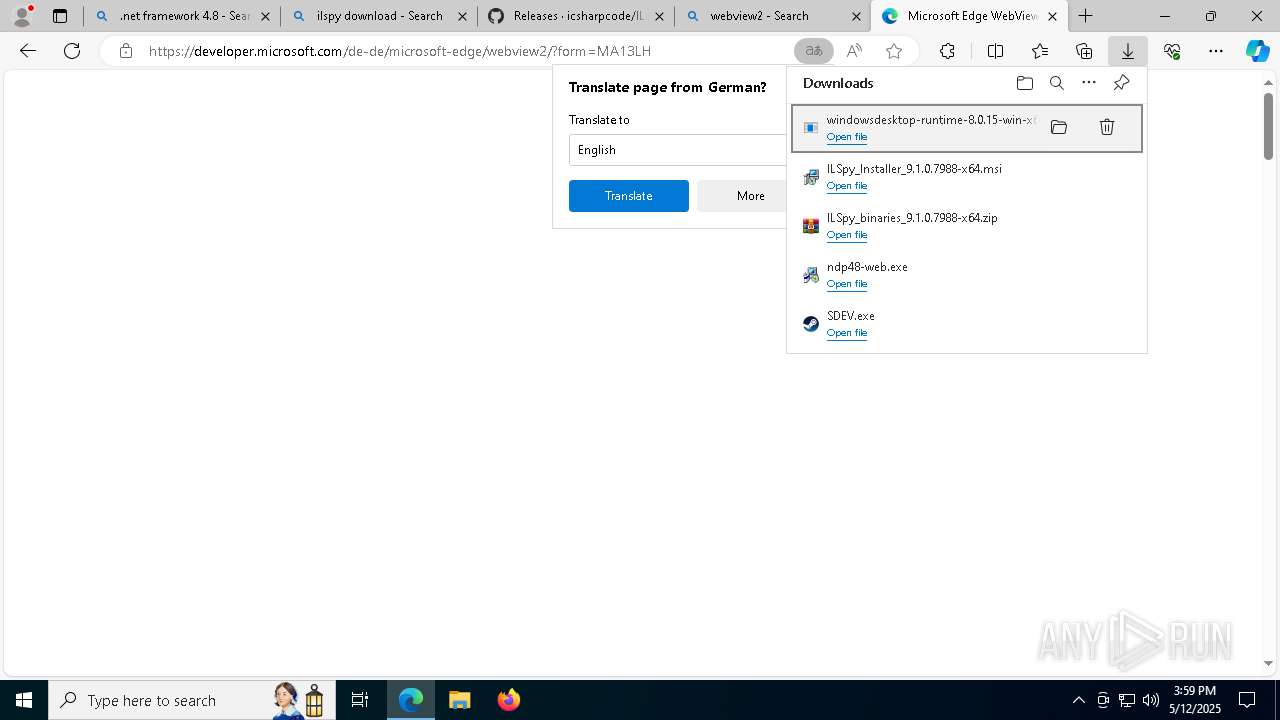Show windowsdesktop-runtime file in folder
Screen dimensions: 1280x720
tap(1059, 127)
